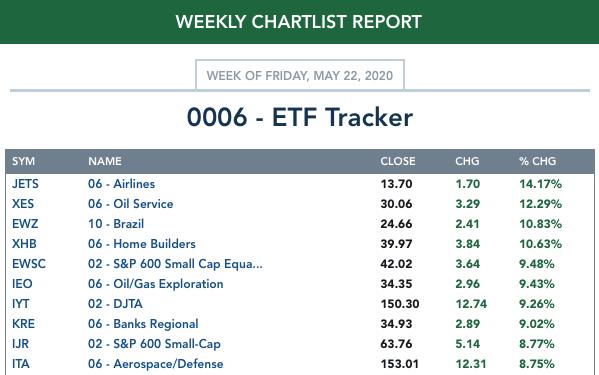Click the Week of Friday date box
Screen dimensions: 599x375
[x=300, y=75]
